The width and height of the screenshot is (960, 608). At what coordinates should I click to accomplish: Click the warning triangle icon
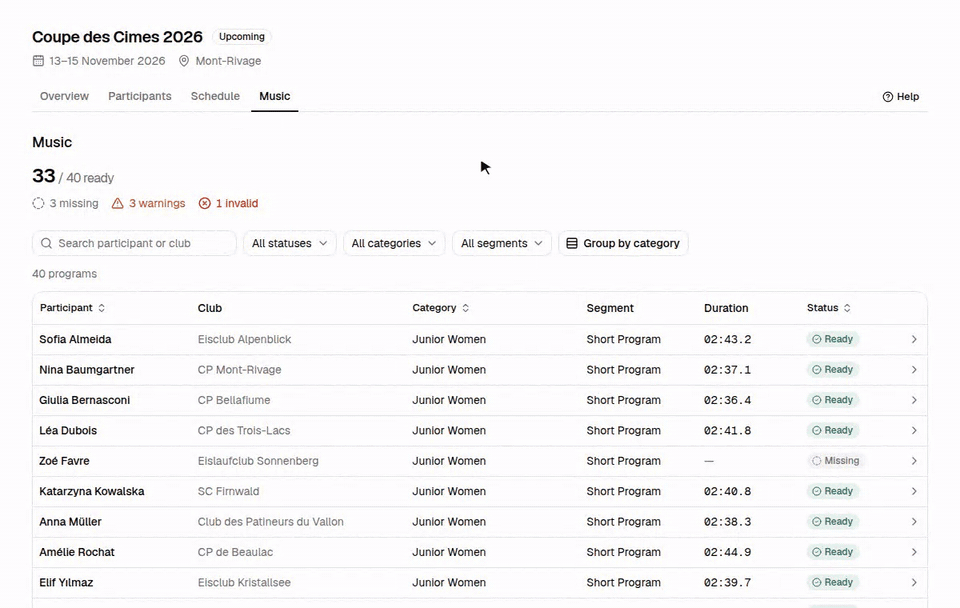[x=118, y=203]
